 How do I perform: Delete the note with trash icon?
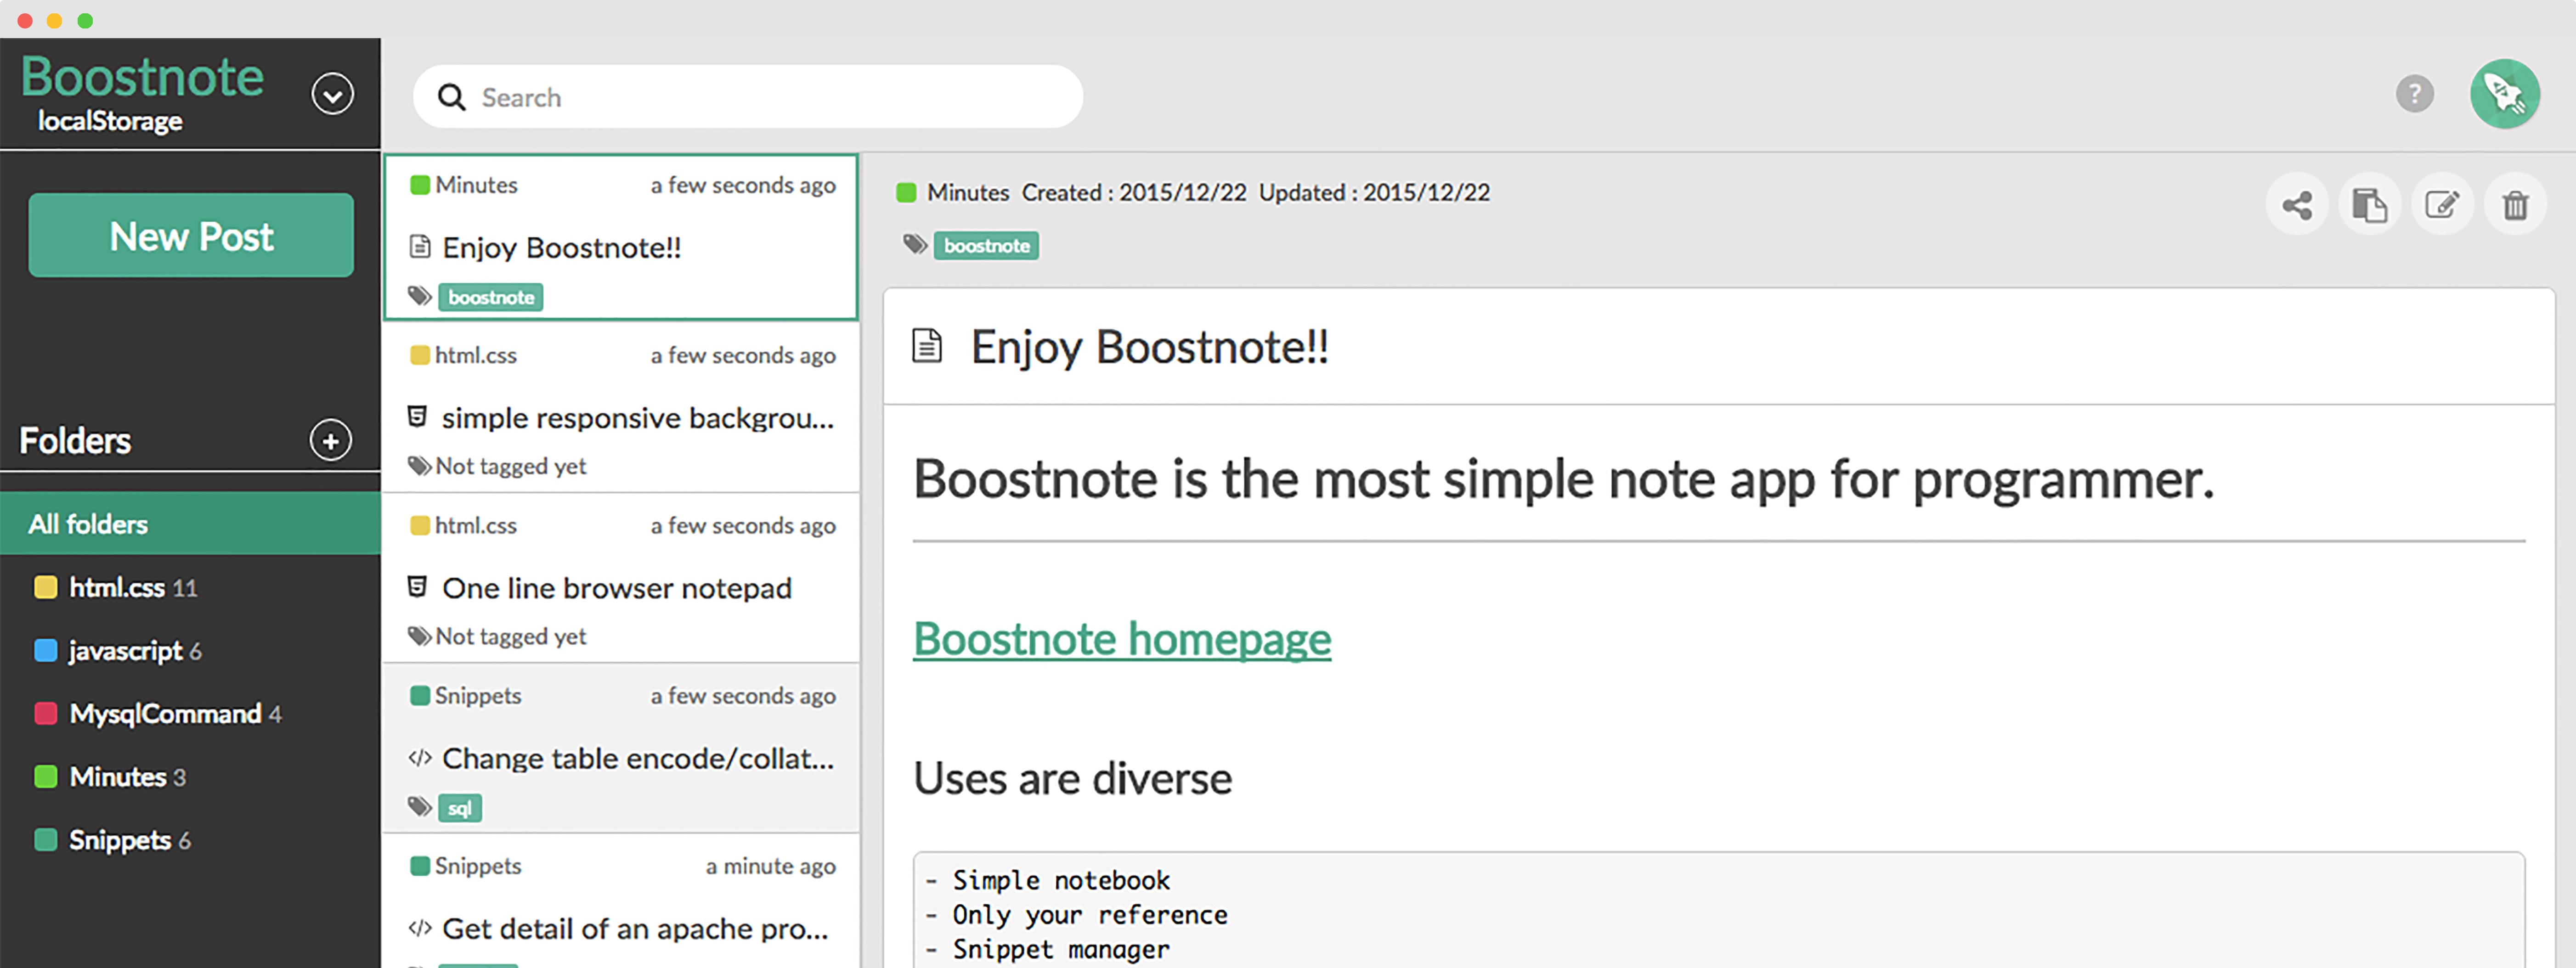point(2515,205)
